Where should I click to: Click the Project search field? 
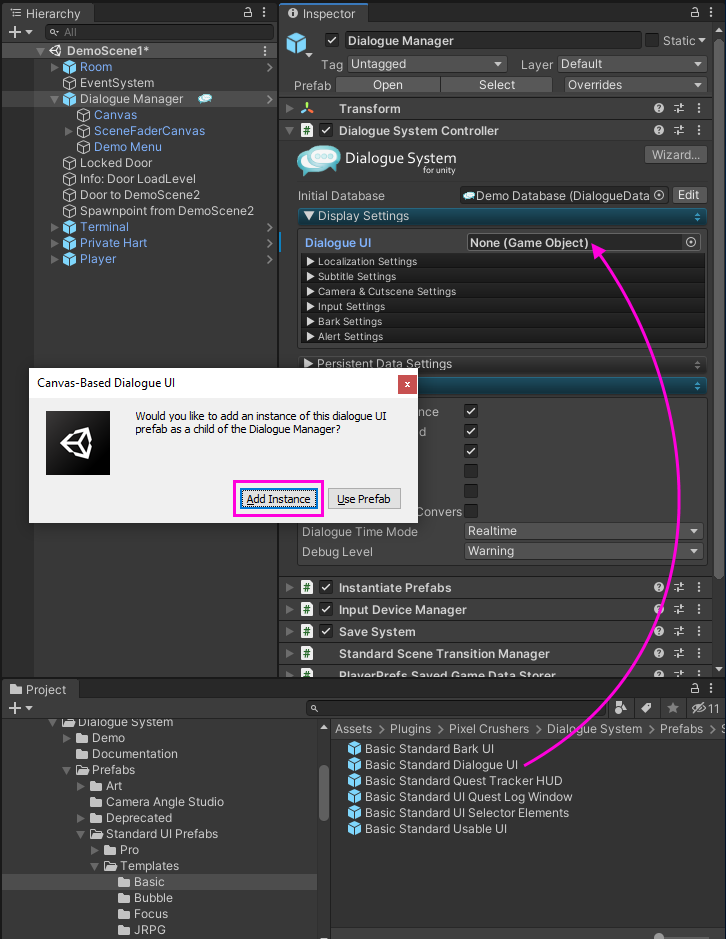pyautogui.click(x=456, y=708)
